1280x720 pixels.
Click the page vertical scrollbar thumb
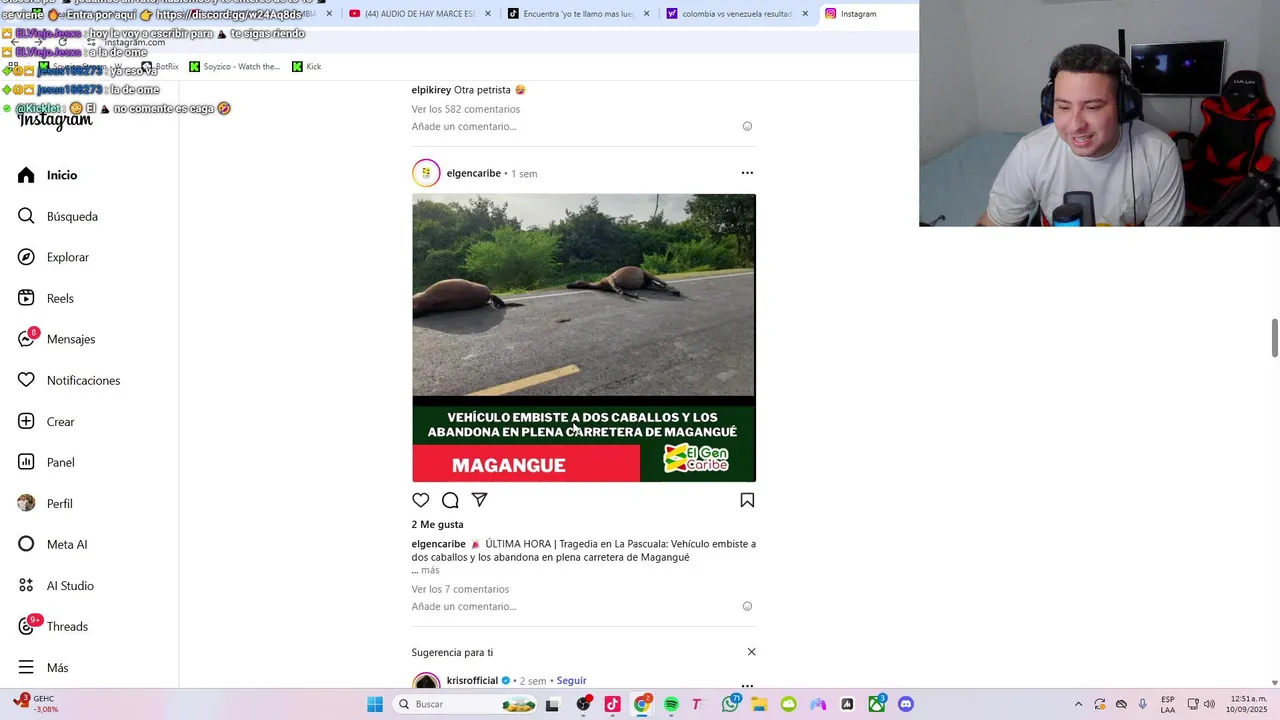pos(1274,338)
